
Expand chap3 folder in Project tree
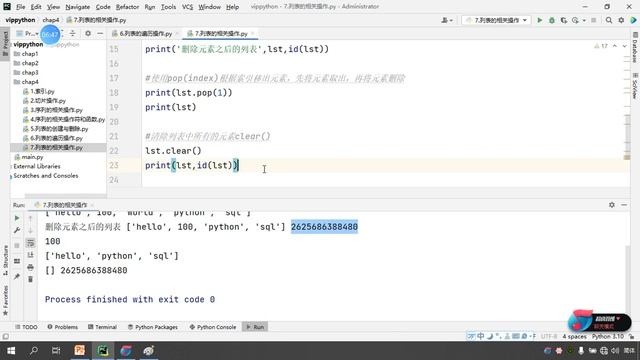pos(29,73)
